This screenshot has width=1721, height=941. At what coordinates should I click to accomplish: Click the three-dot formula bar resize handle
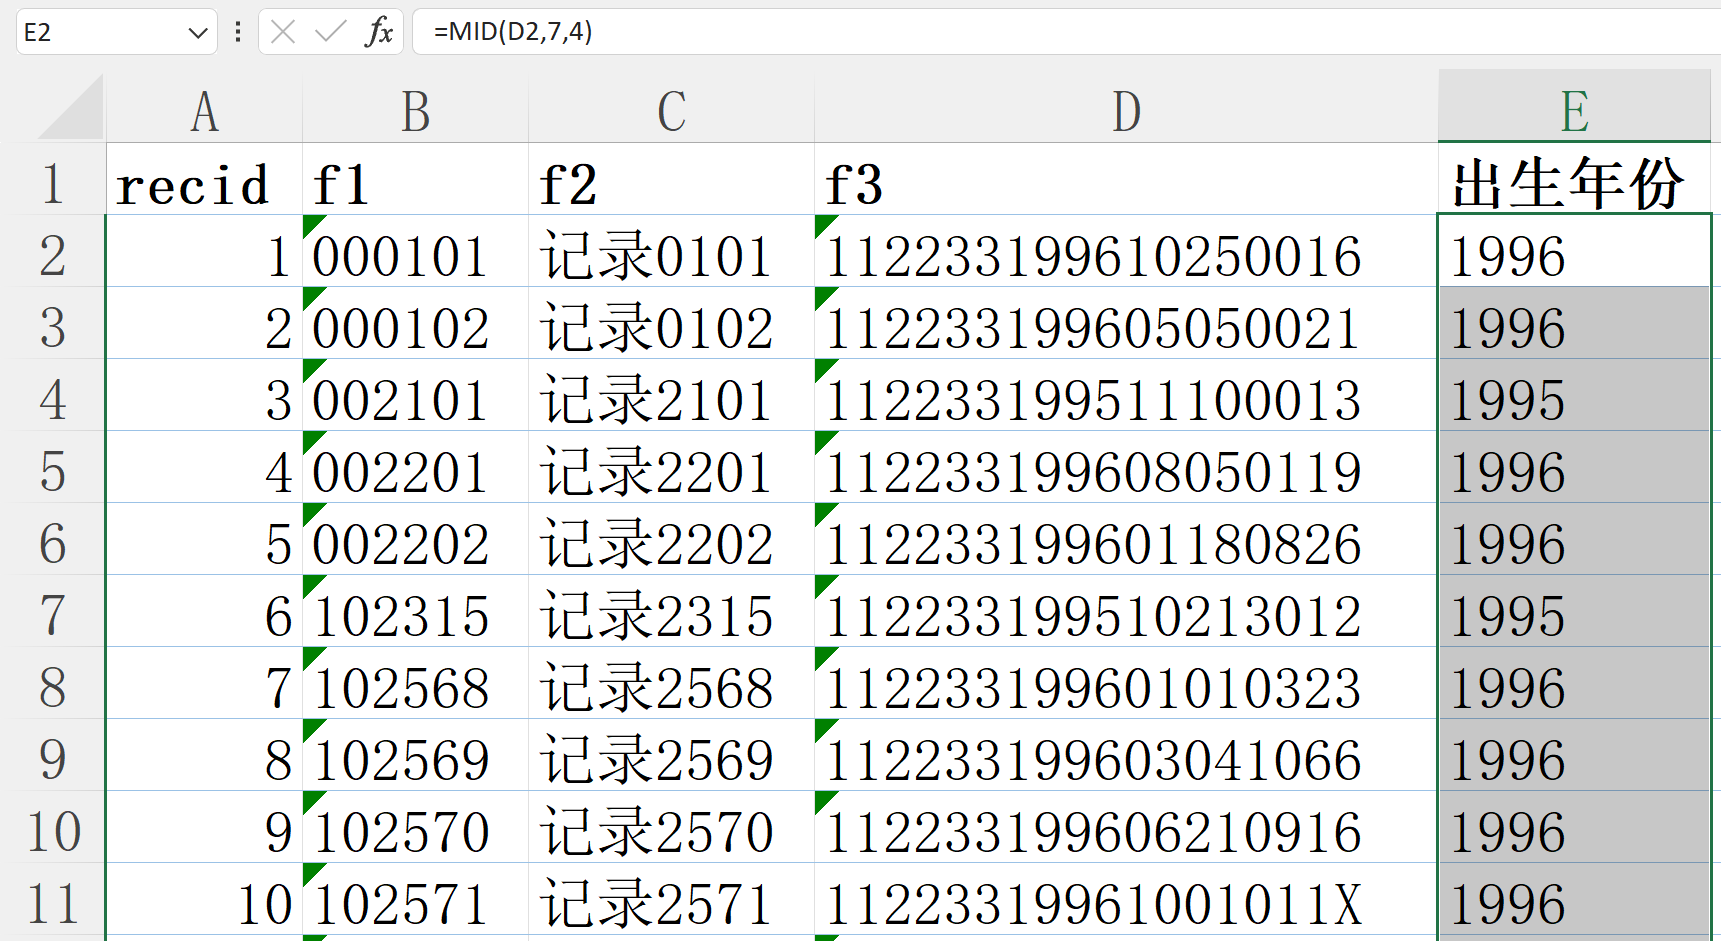click(x=238, y=32)
